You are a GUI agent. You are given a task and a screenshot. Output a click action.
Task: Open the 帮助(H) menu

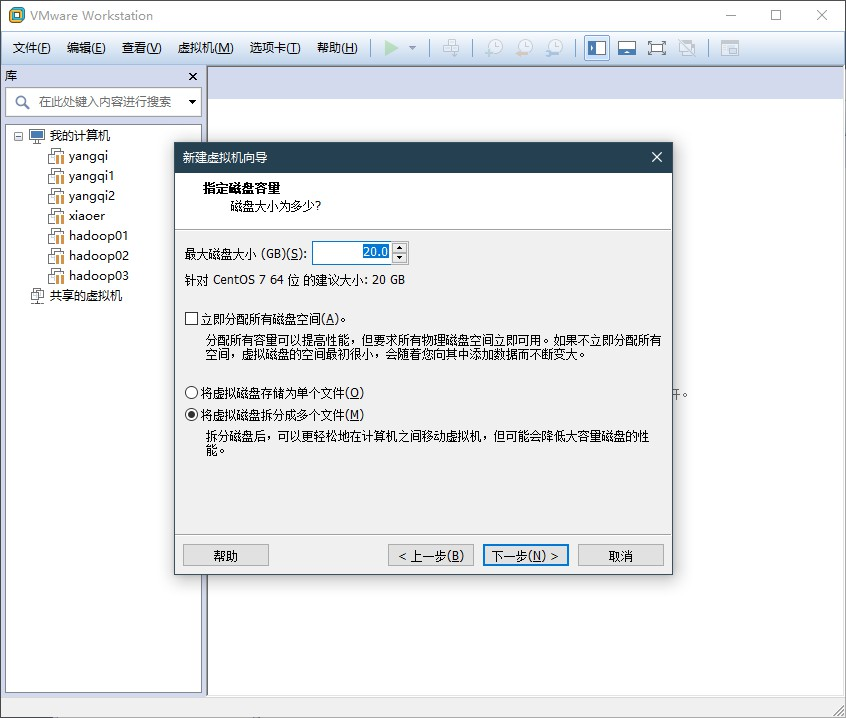pos(337,48)
